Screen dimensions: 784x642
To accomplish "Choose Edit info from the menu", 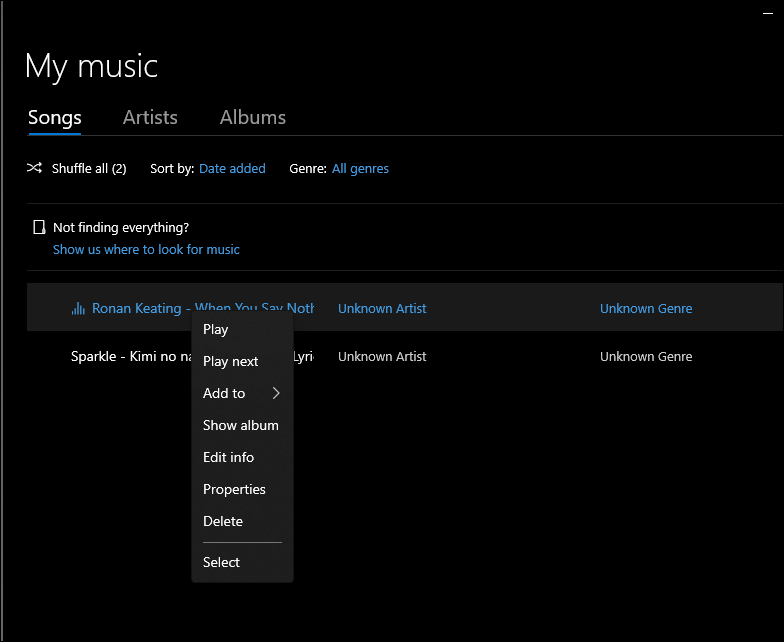I will pyautogui.click(x=229, y=457).
